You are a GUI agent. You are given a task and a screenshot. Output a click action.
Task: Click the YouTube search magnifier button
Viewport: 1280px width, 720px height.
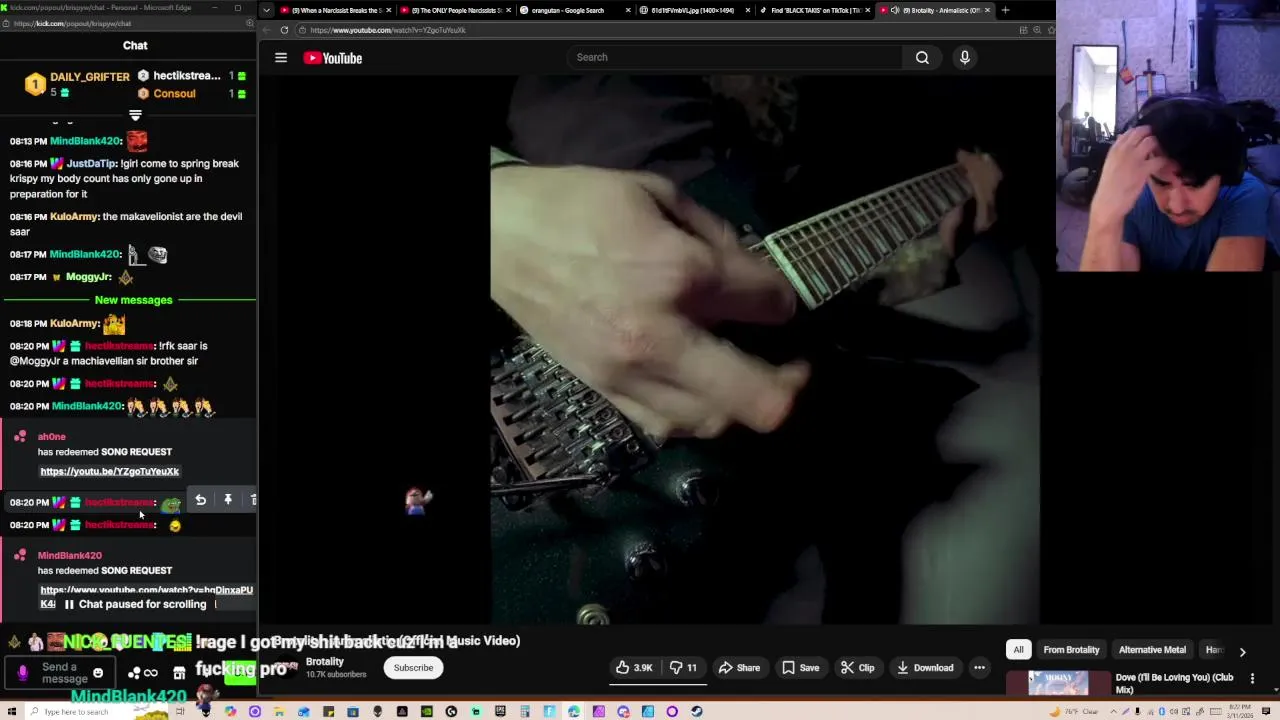click(922, 57)
